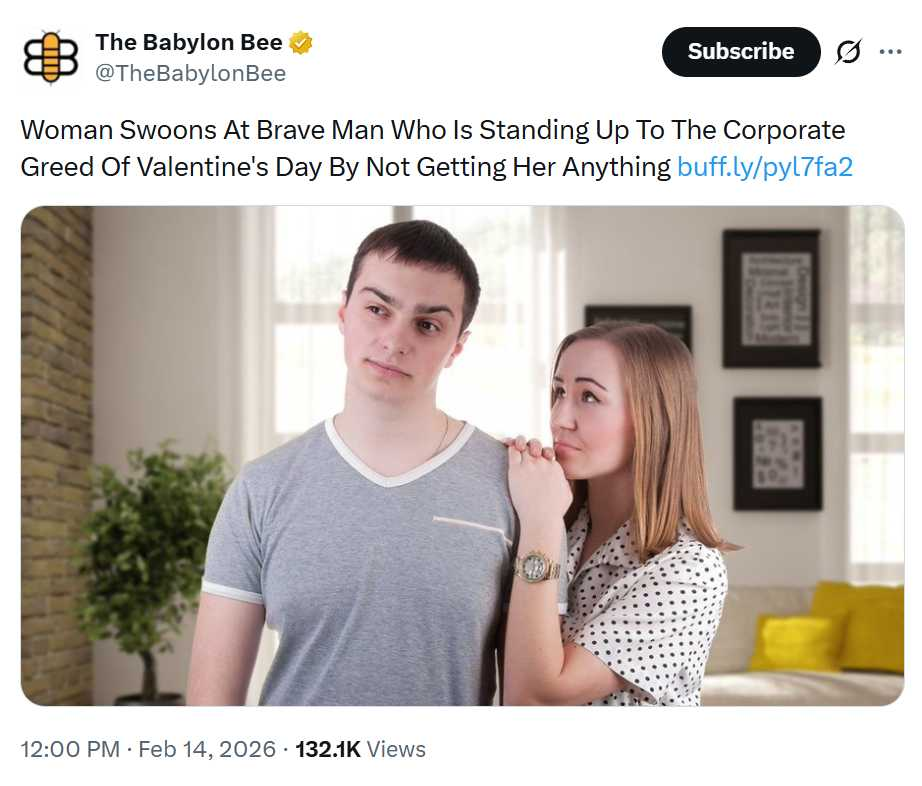The image size is (922, 786).
Task: Open The Babylon Bee display name
Action: 188,43
